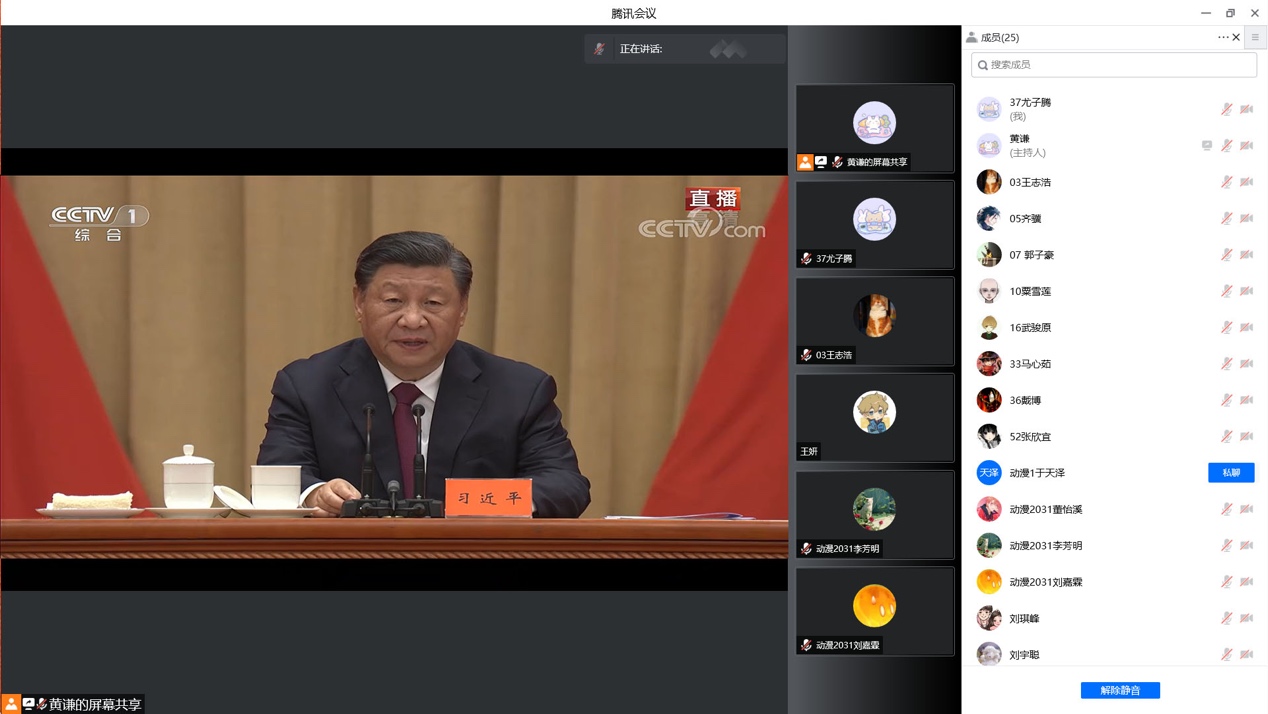Click the 解除静音 unmute button
This screenshot has width=1268, height=714.
[x=1120, y=690]
